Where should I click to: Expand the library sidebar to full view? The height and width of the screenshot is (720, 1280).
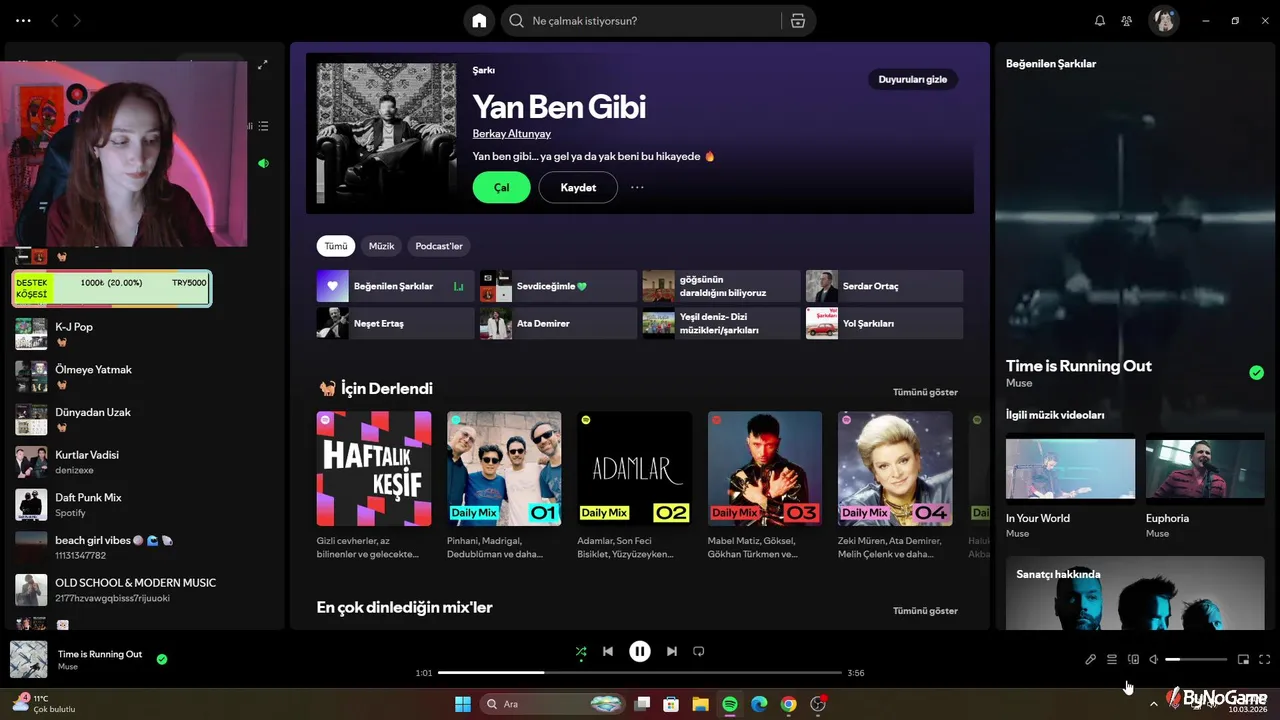coord(263,65)
